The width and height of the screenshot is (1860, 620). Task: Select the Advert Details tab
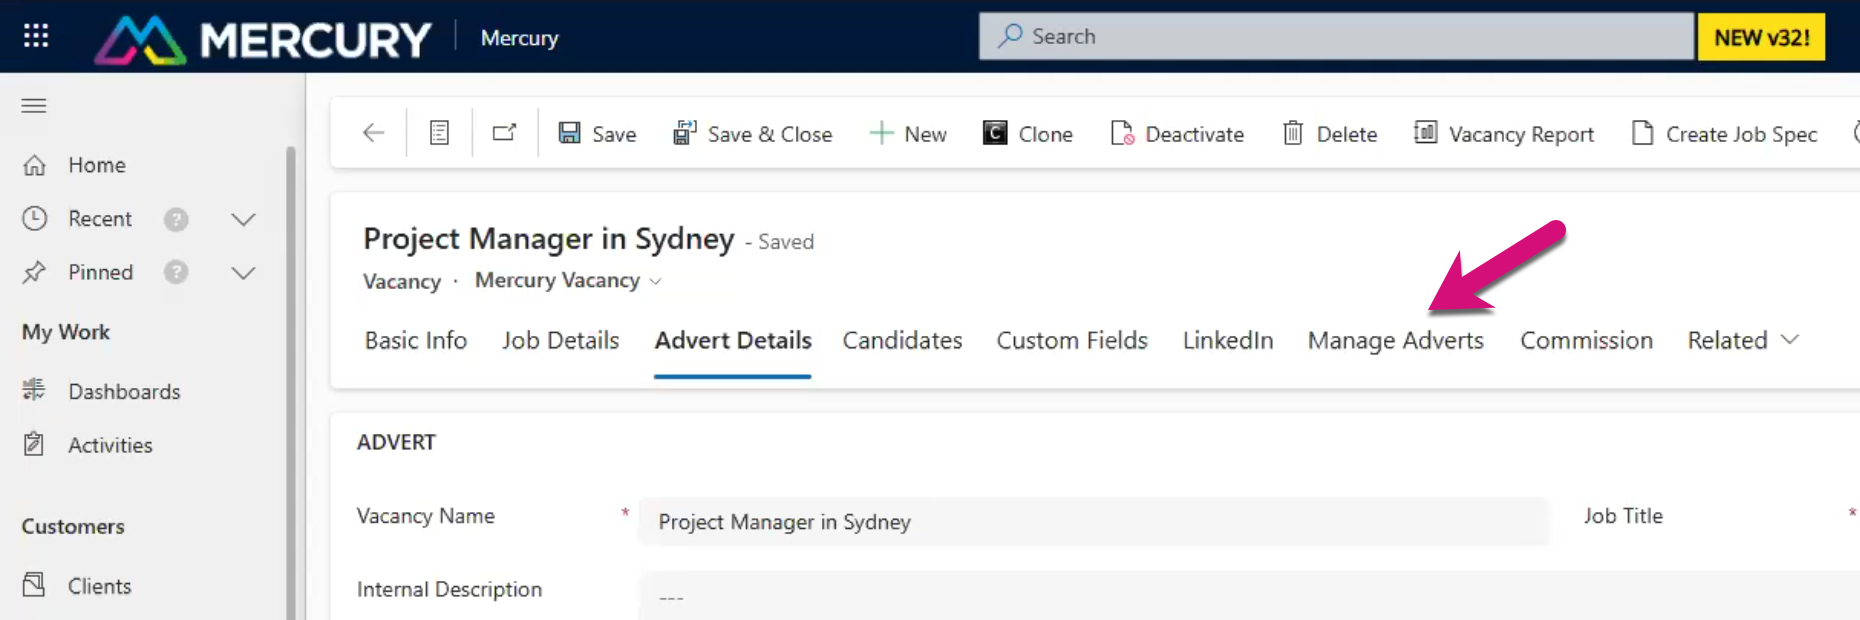click(733, 340)
